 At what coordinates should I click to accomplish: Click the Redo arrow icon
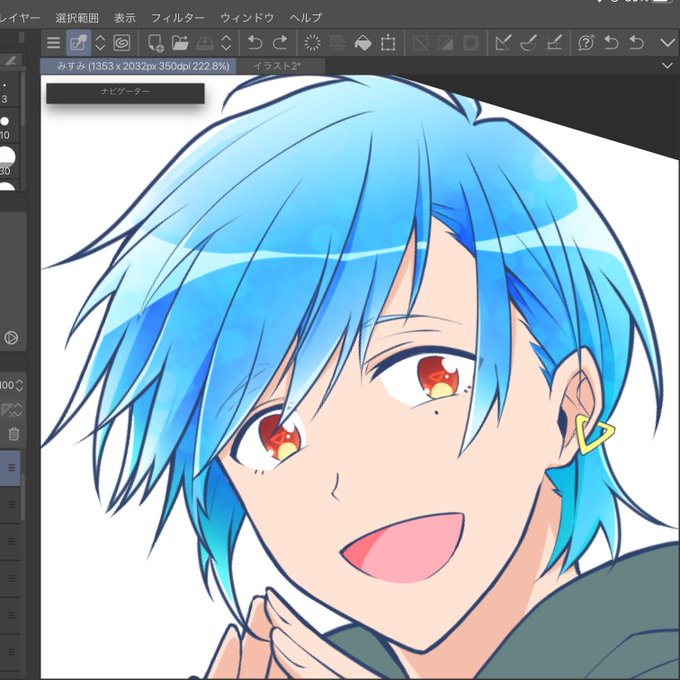click(280, 42)
